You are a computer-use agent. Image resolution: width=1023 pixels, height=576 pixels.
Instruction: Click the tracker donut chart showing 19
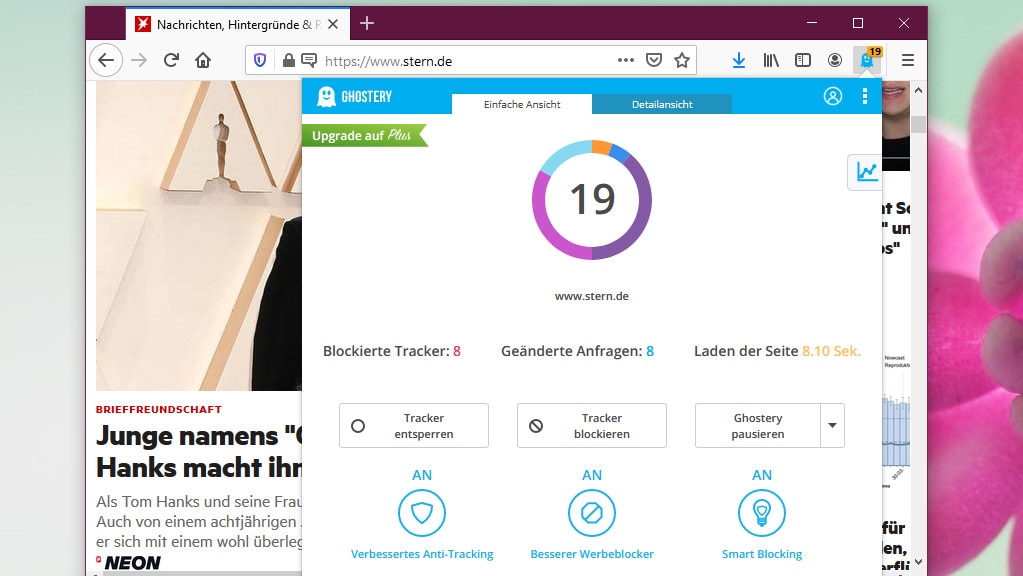tap(592, 200)
